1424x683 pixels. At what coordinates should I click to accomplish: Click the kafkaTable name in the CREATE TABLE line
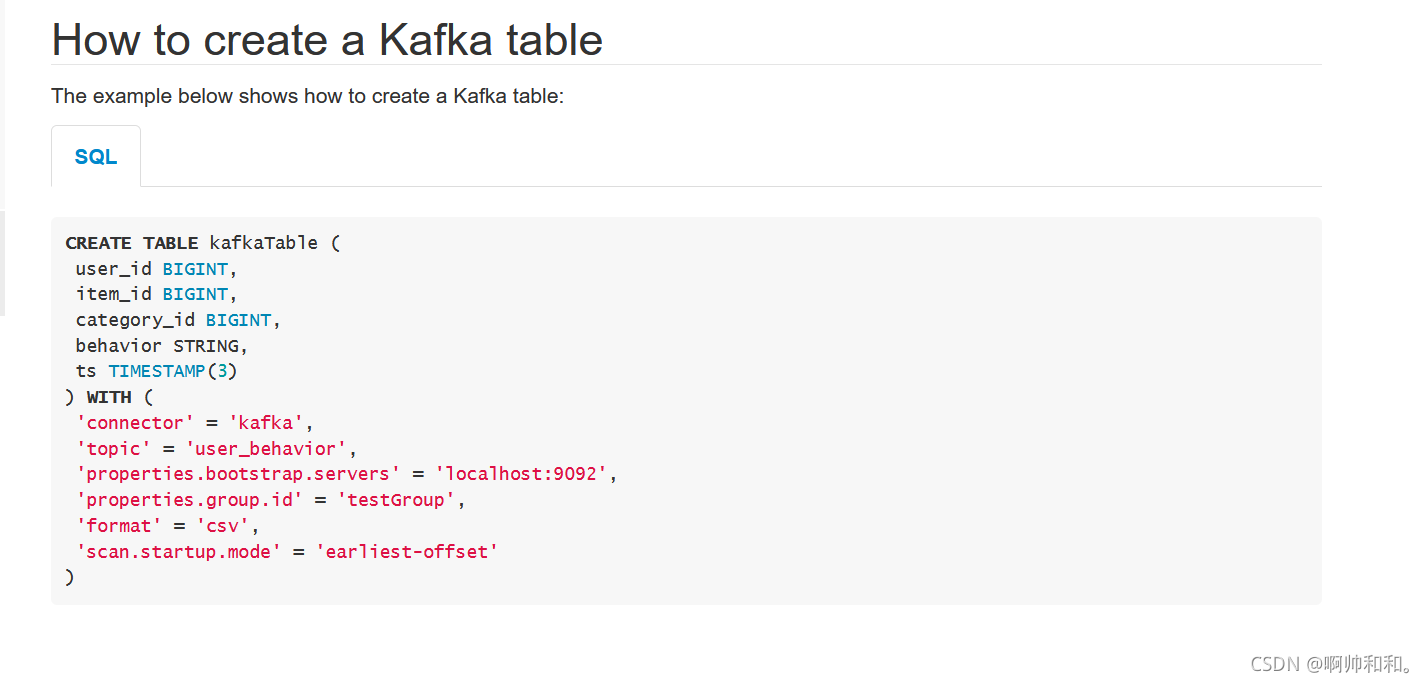pyautogui.click(x=263, y=243)
